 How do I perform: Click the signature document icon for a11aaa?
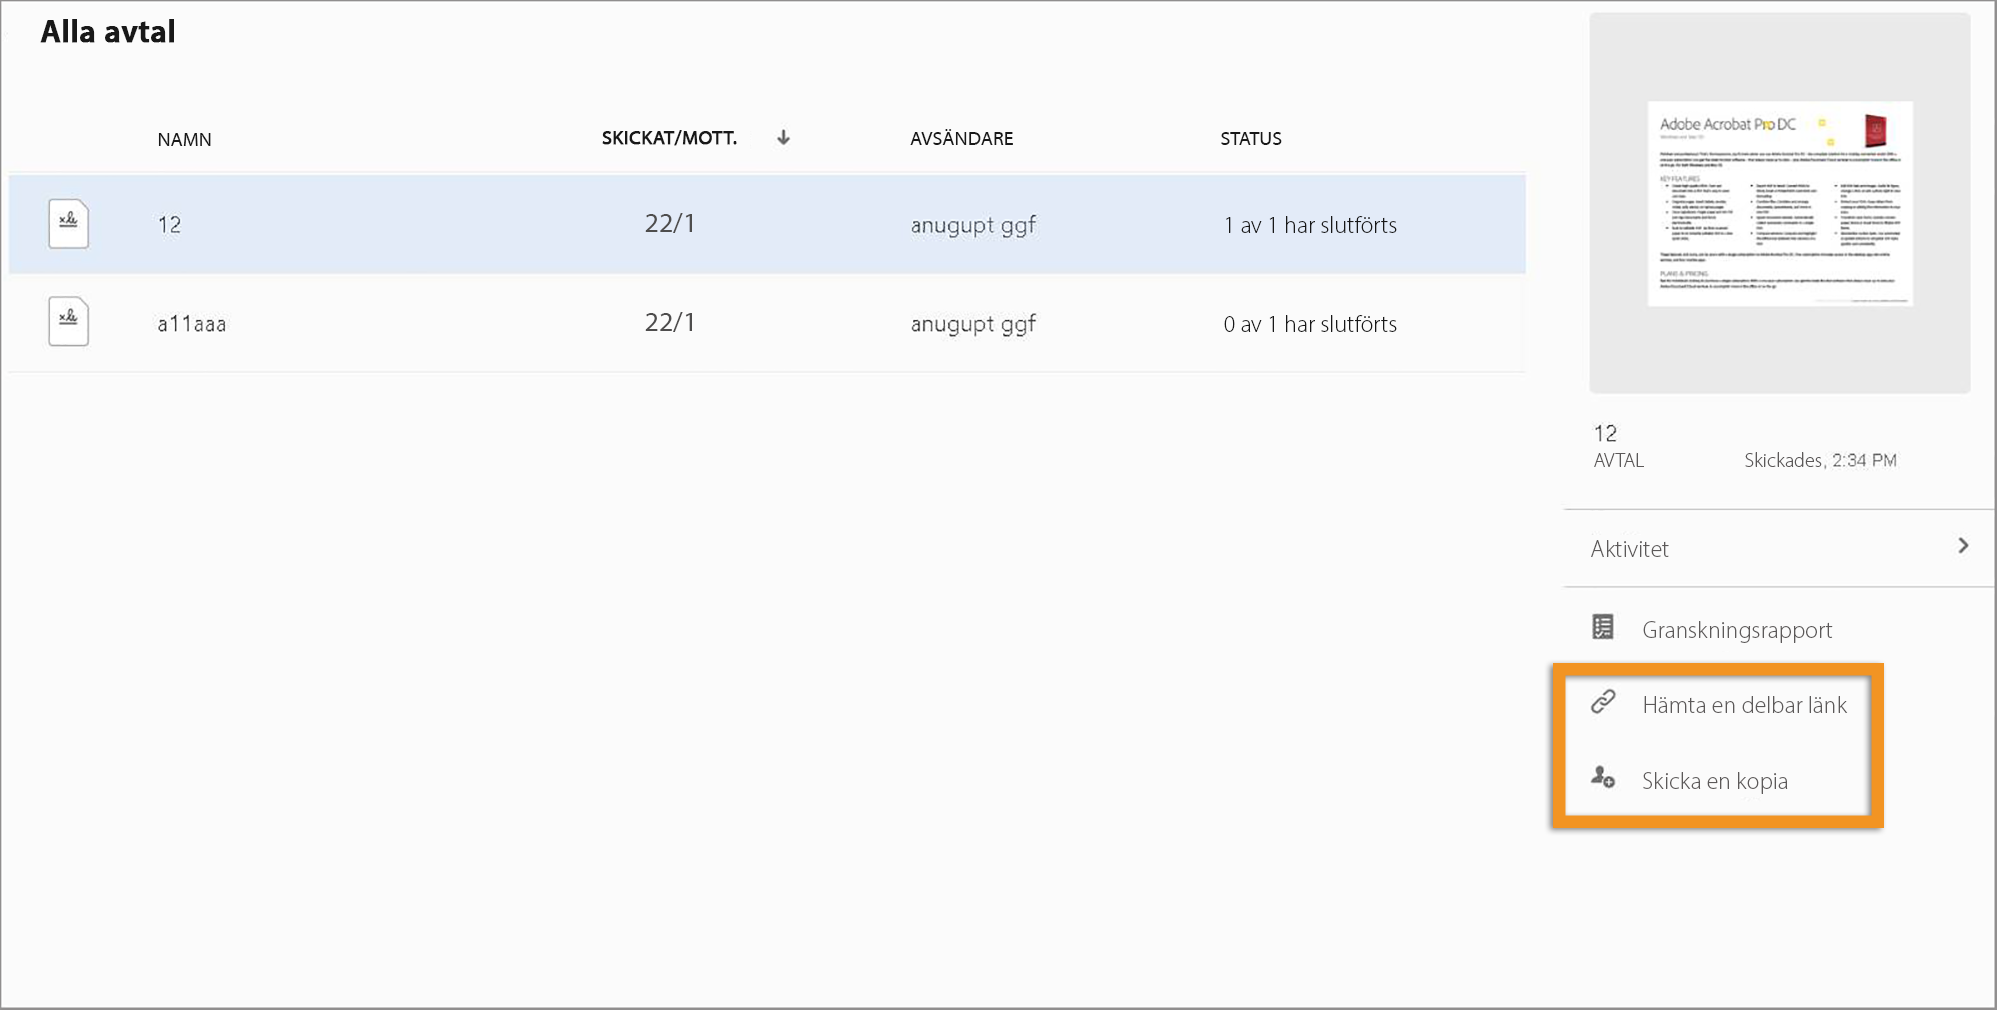tap(68, 322)
